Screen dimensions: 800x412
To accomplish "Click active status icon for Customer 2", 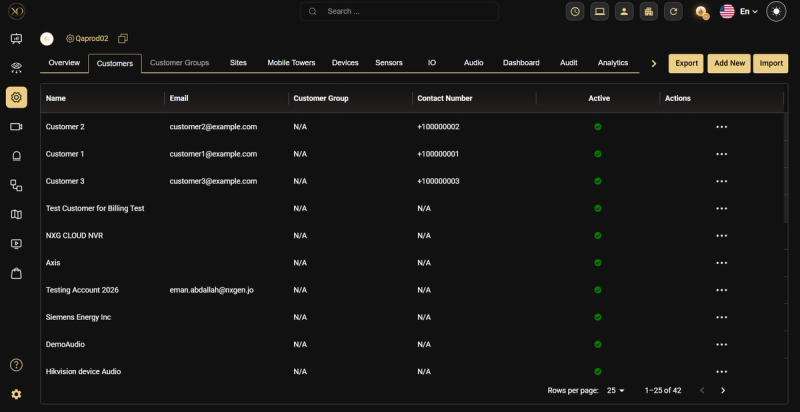I will click(x=598, y=127).
